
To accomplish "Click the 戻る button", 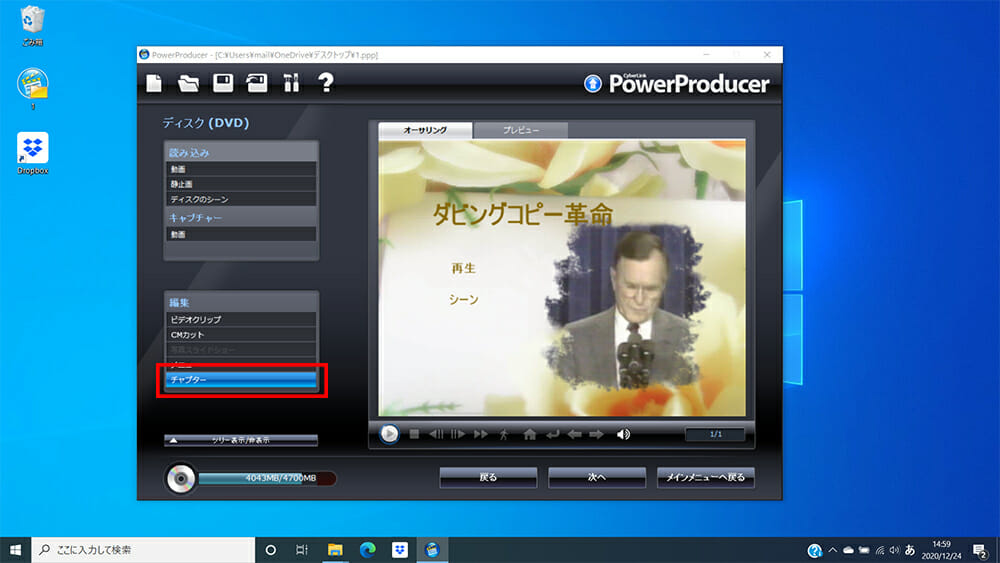I will 488,478.
